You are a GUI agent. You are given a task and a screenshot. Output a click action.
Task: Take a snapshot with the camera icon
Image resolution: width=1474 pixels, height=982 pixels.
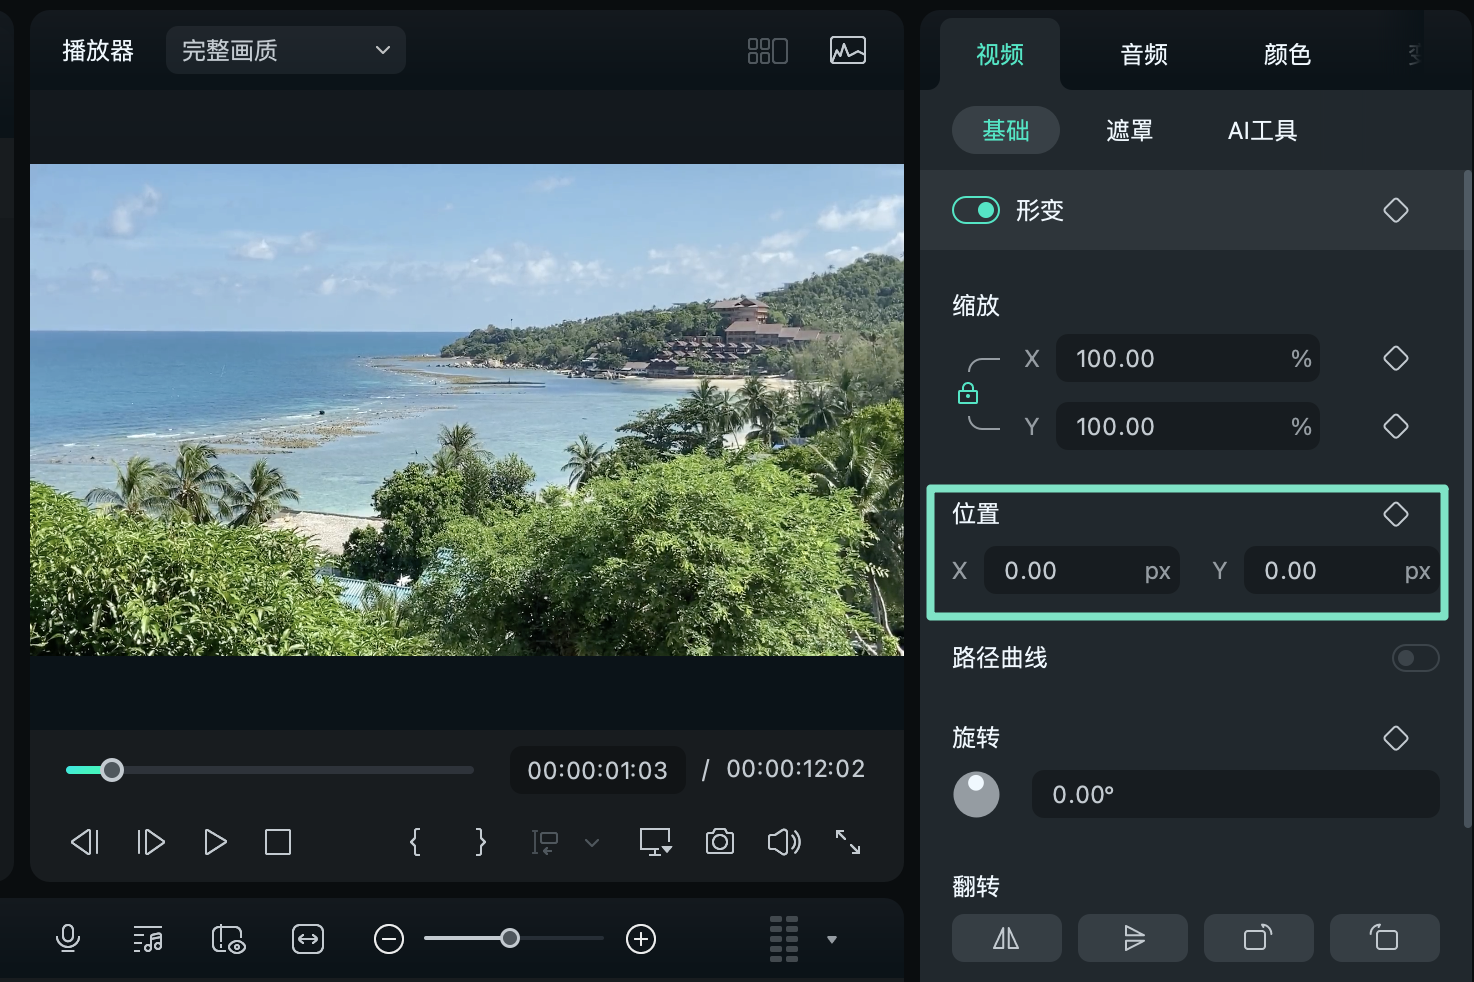click(x=719, y=842)
